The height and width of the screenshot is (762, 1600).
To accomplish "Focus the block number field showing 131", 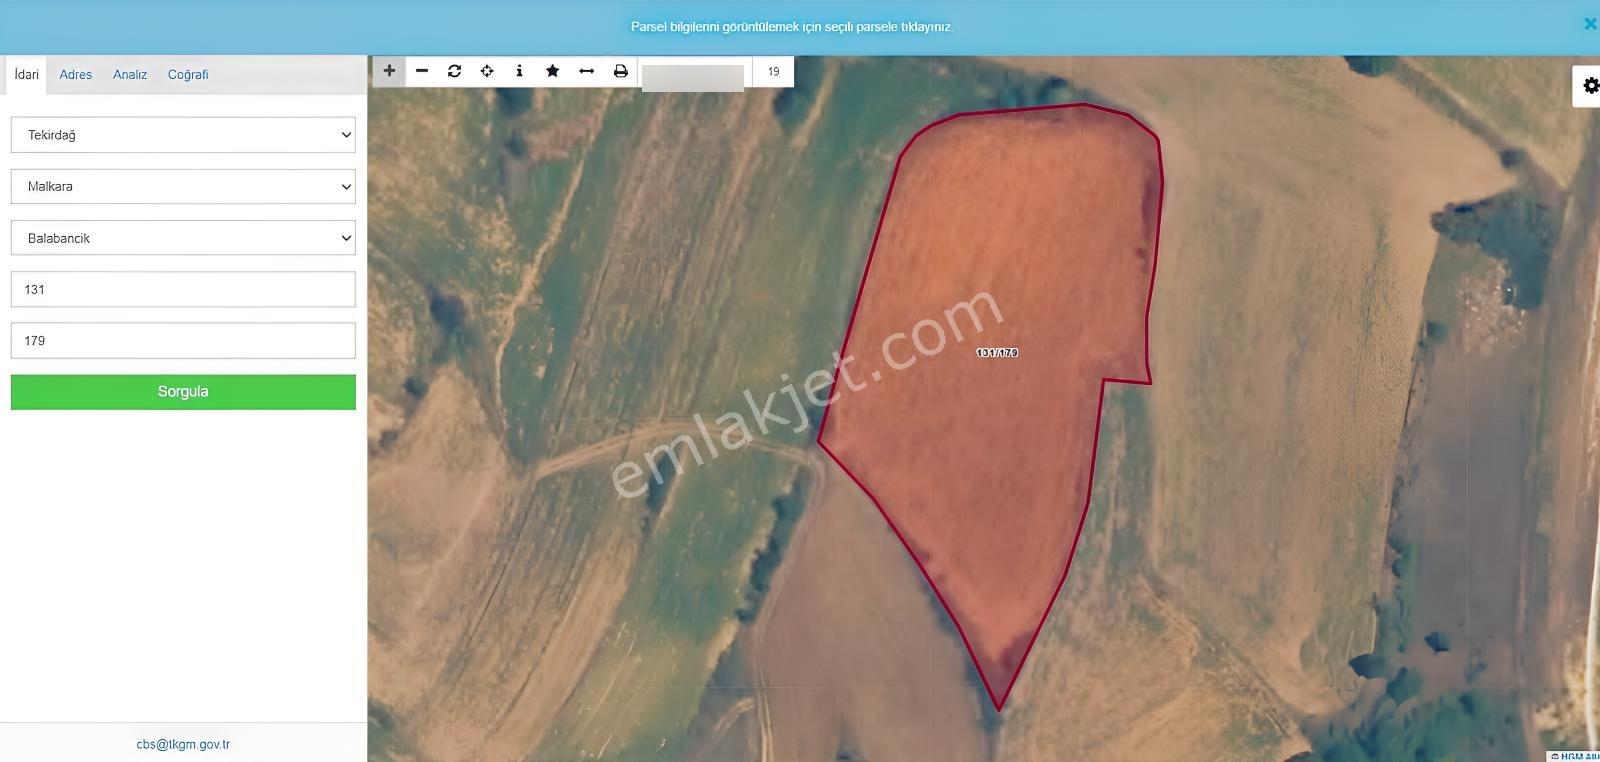I will 183,289.
